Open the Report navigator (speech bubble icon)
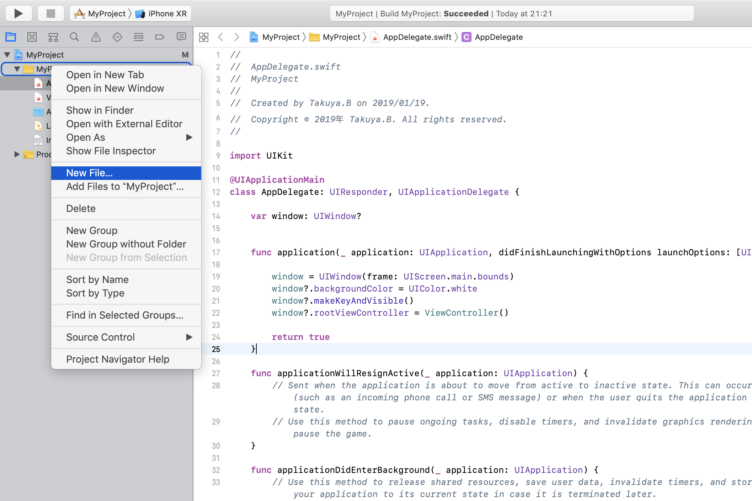752x501 pixels. point(181,37)
